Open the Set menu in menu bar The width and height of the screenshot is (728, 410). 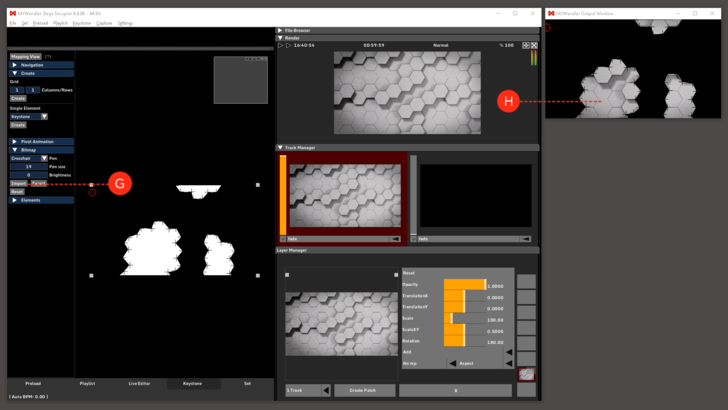point(24,23)
